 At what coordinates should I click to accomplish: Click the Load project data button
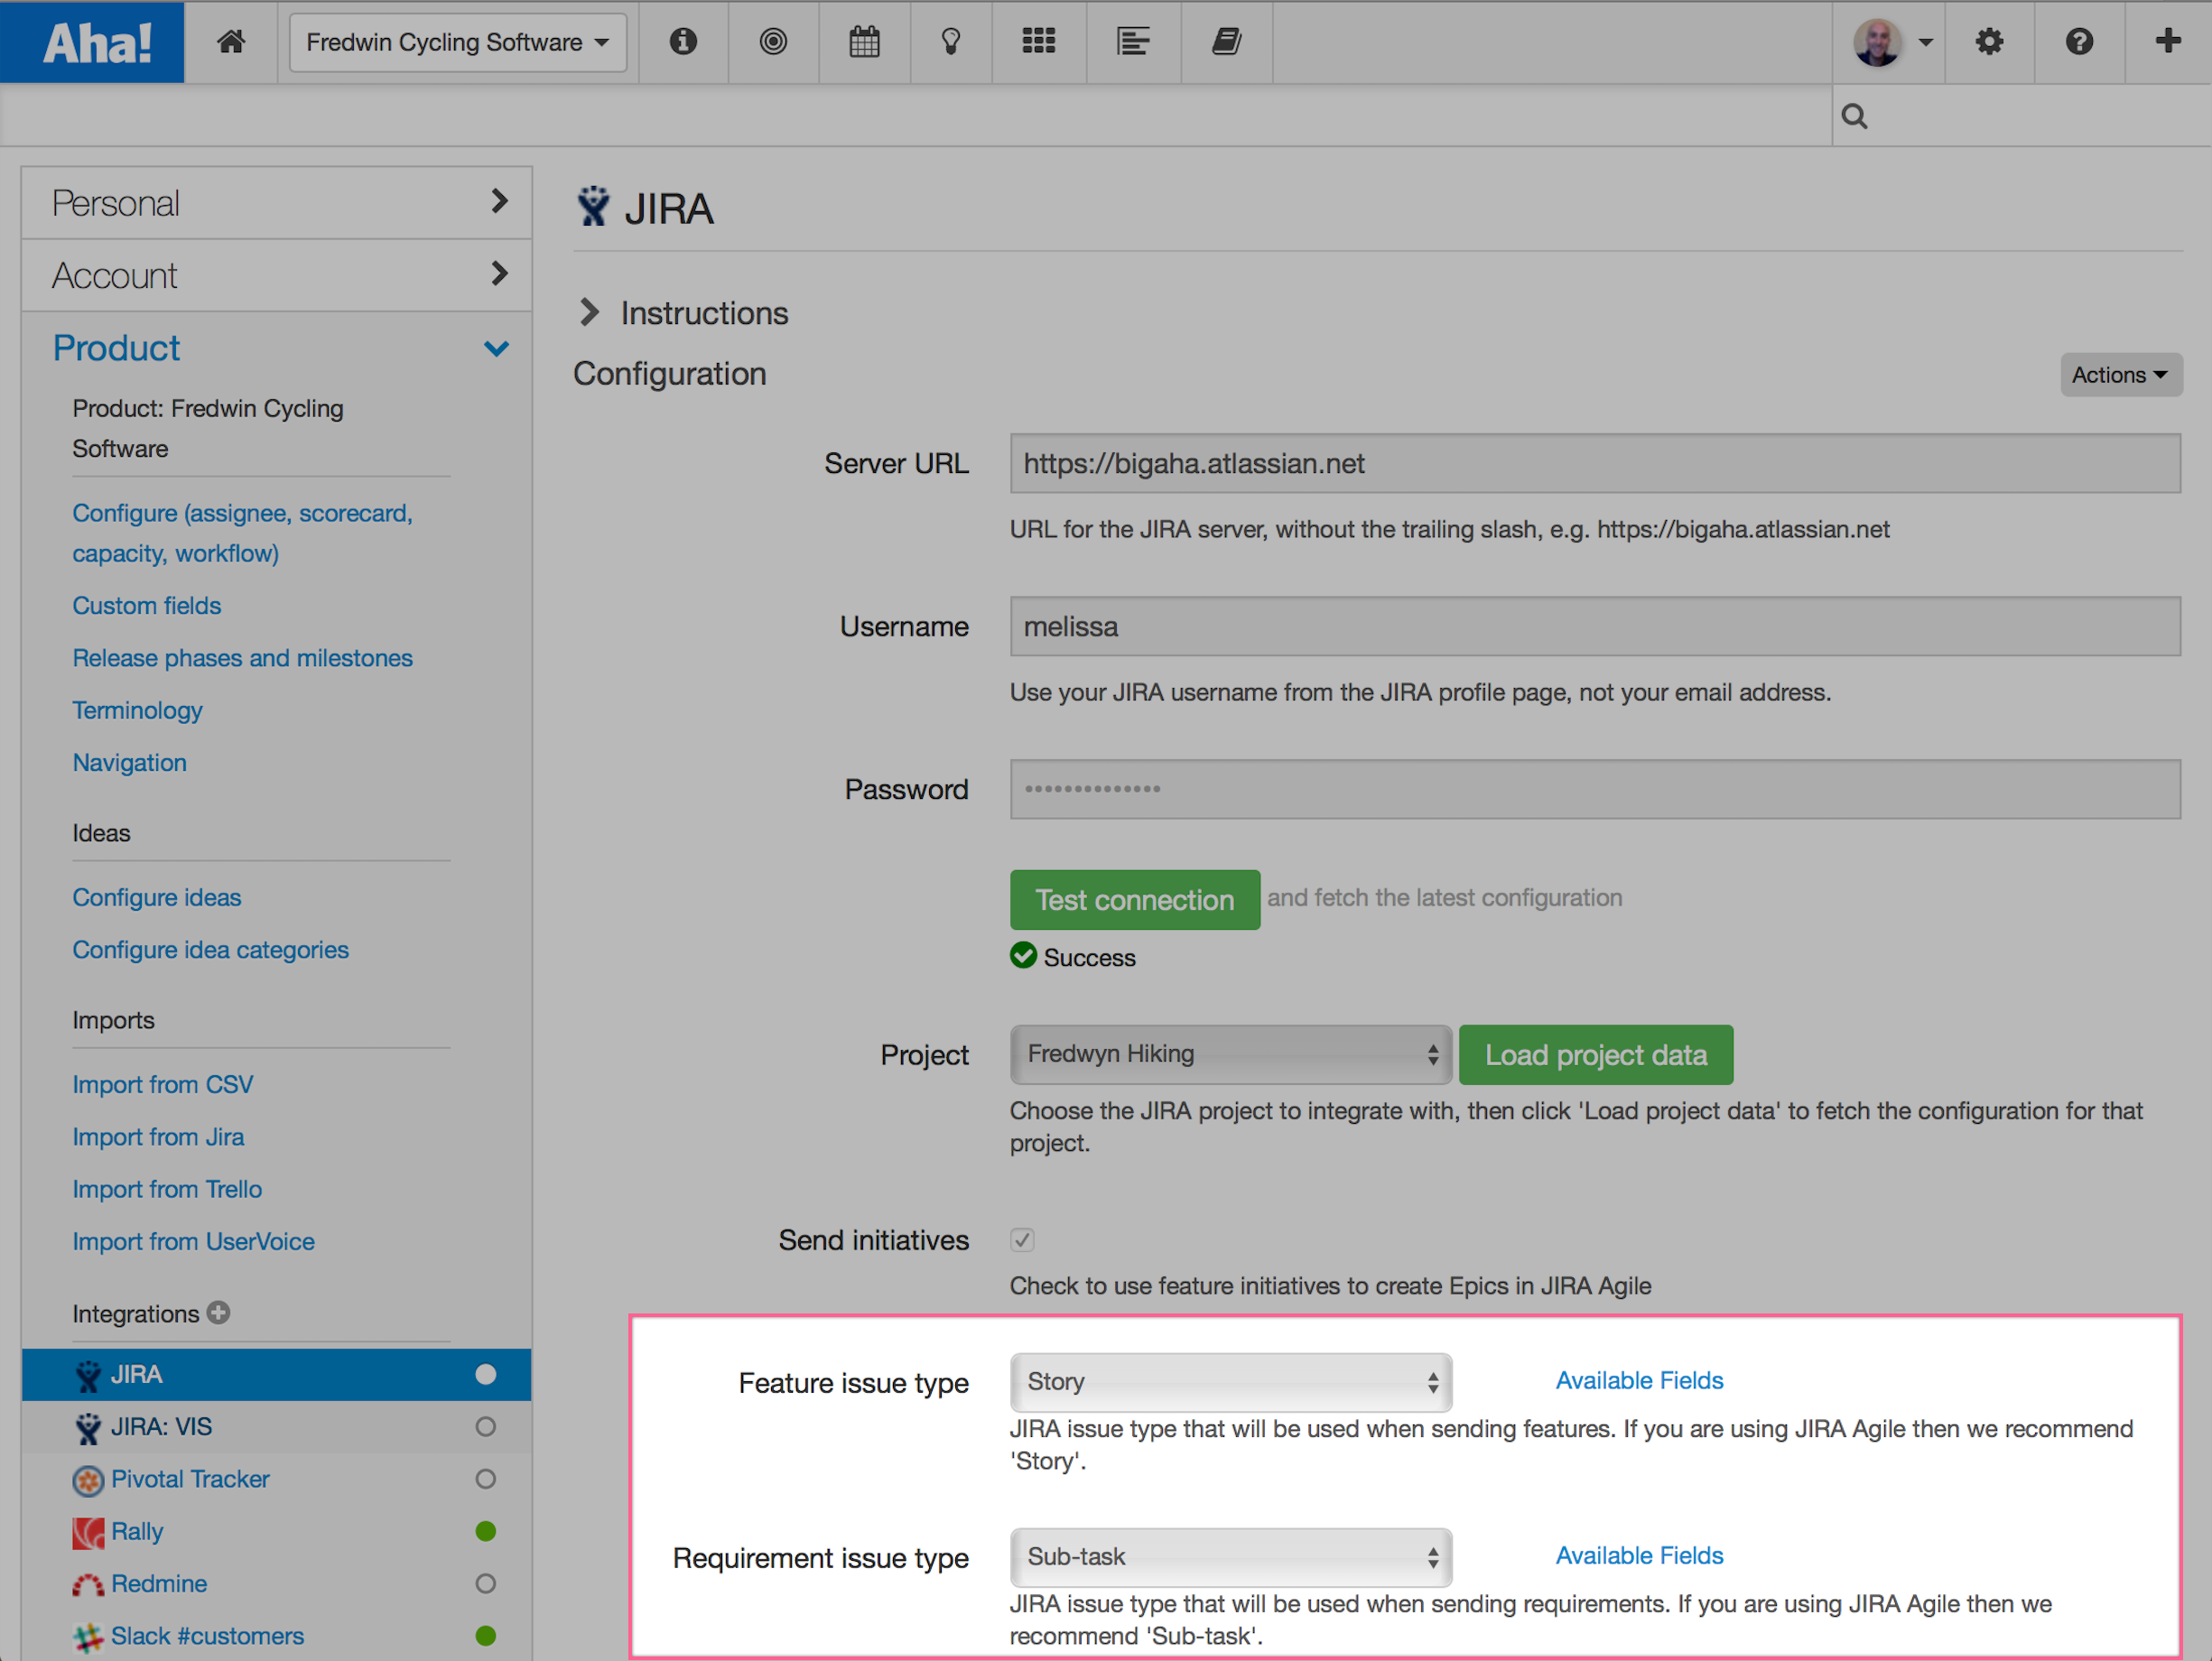tap(1596, 1055)
